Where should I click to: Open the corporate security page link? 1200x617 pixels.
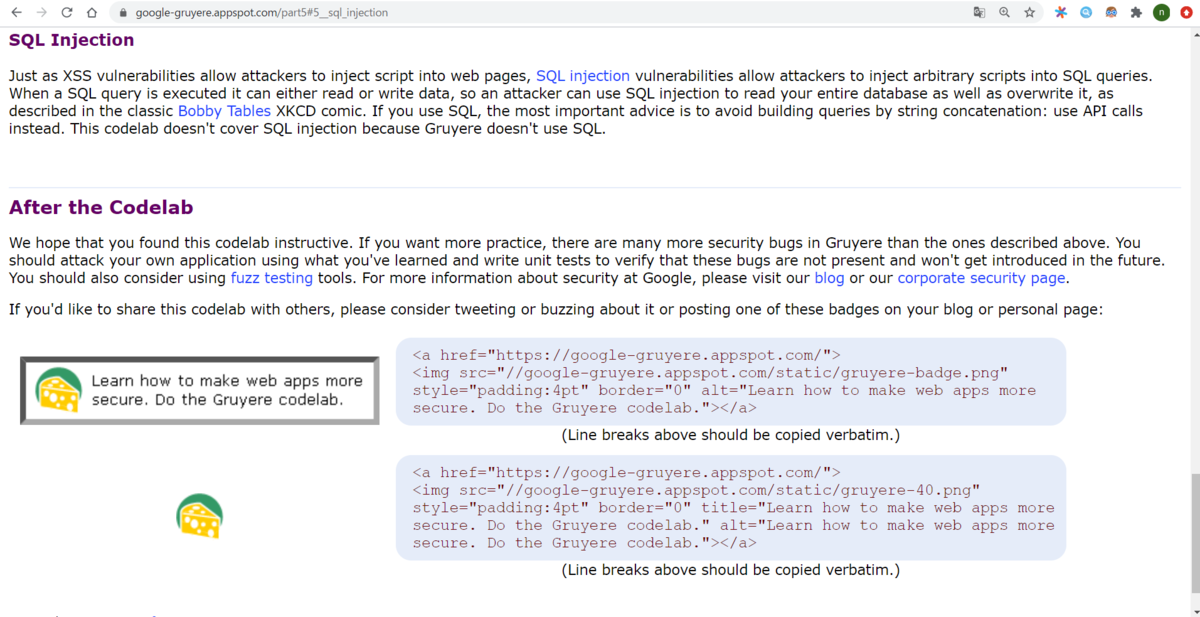click(982, 278)
